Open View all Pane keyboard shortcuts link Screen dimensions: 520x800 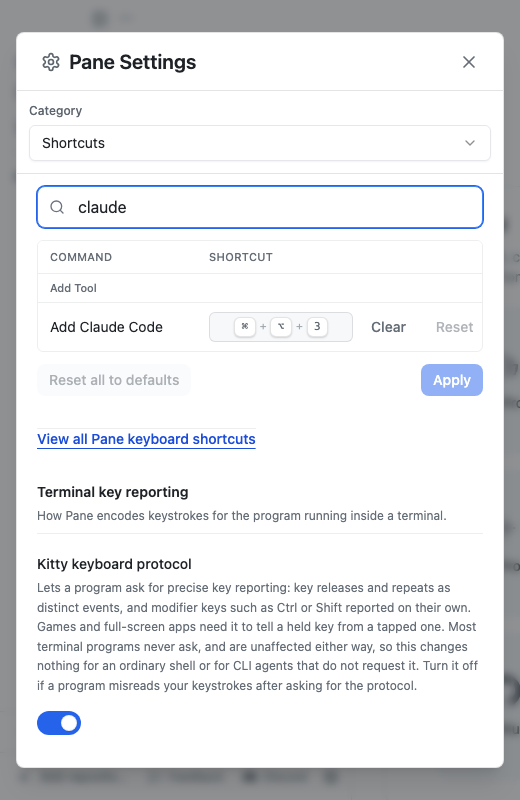146,439
